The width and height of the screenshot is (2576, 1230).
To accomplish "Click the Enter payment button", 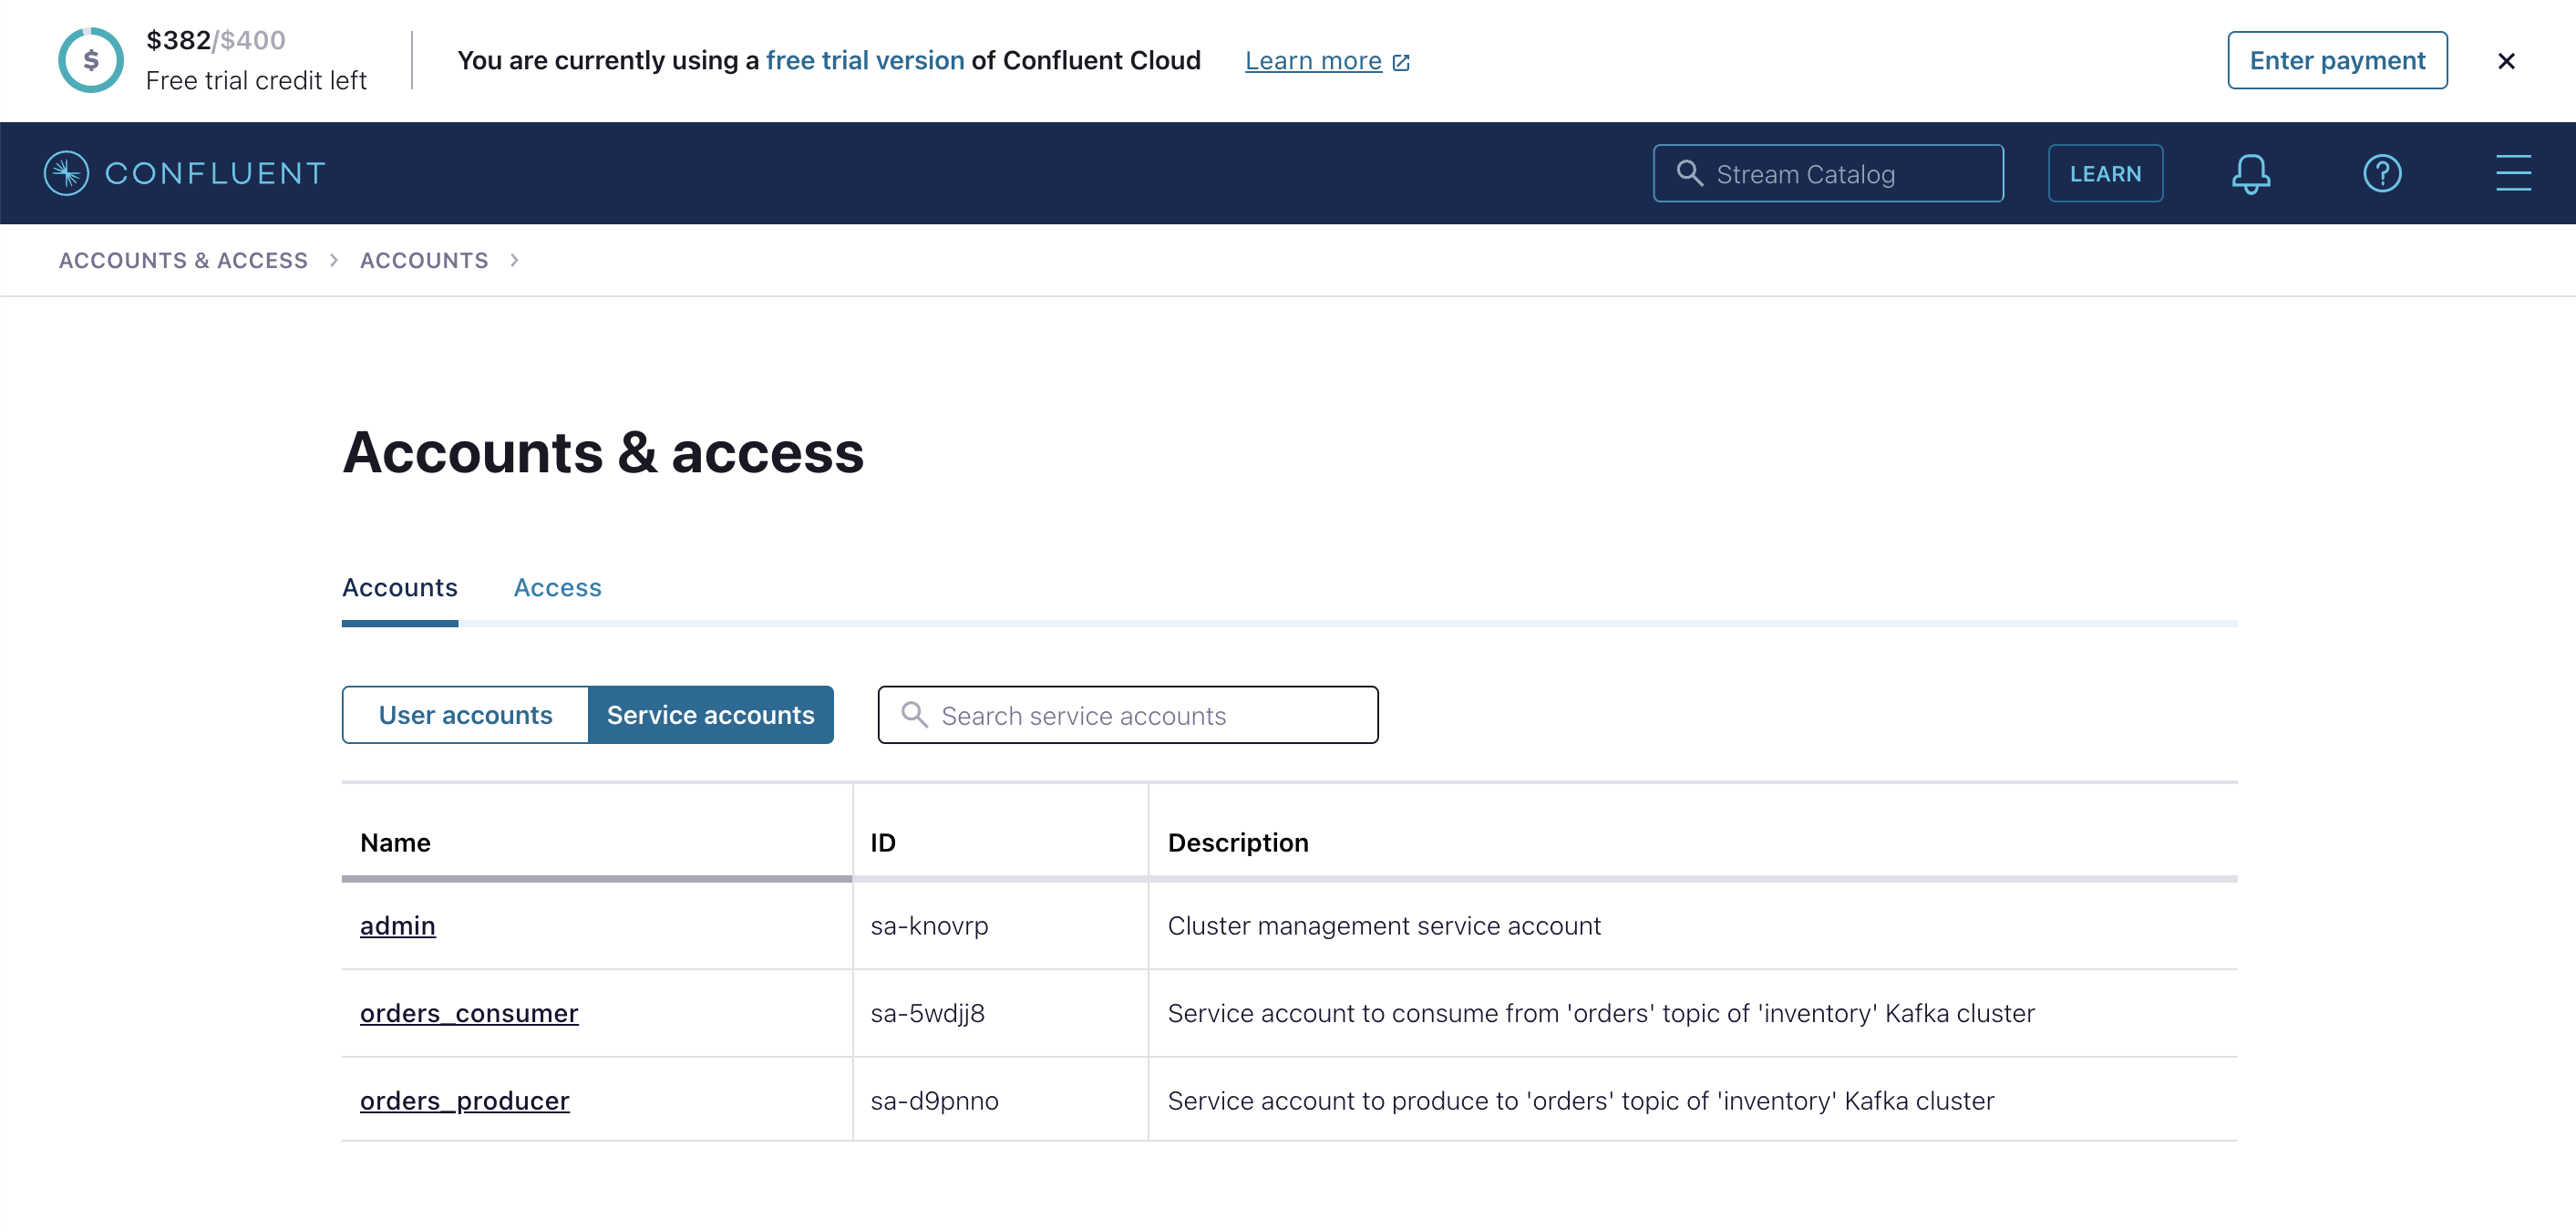I will click(x=2337, y=60).
